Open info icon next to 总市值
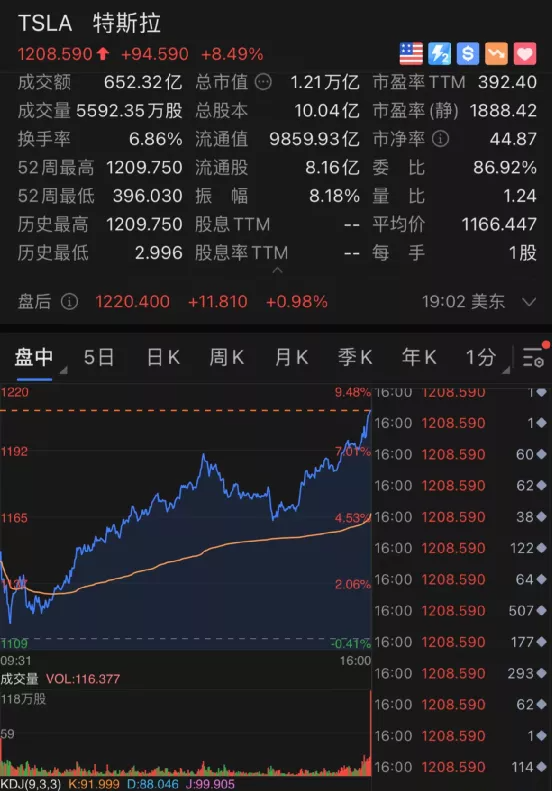The image size is (552, 791). pyautogui.click(x=263, y=82)
